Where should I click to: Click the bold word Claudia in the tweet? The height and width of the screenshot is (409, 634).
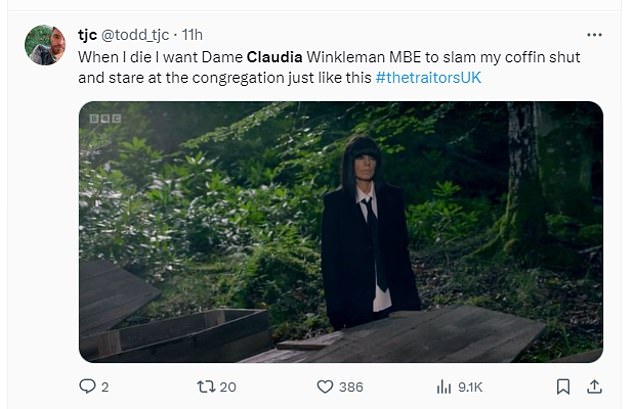(275, 57)
